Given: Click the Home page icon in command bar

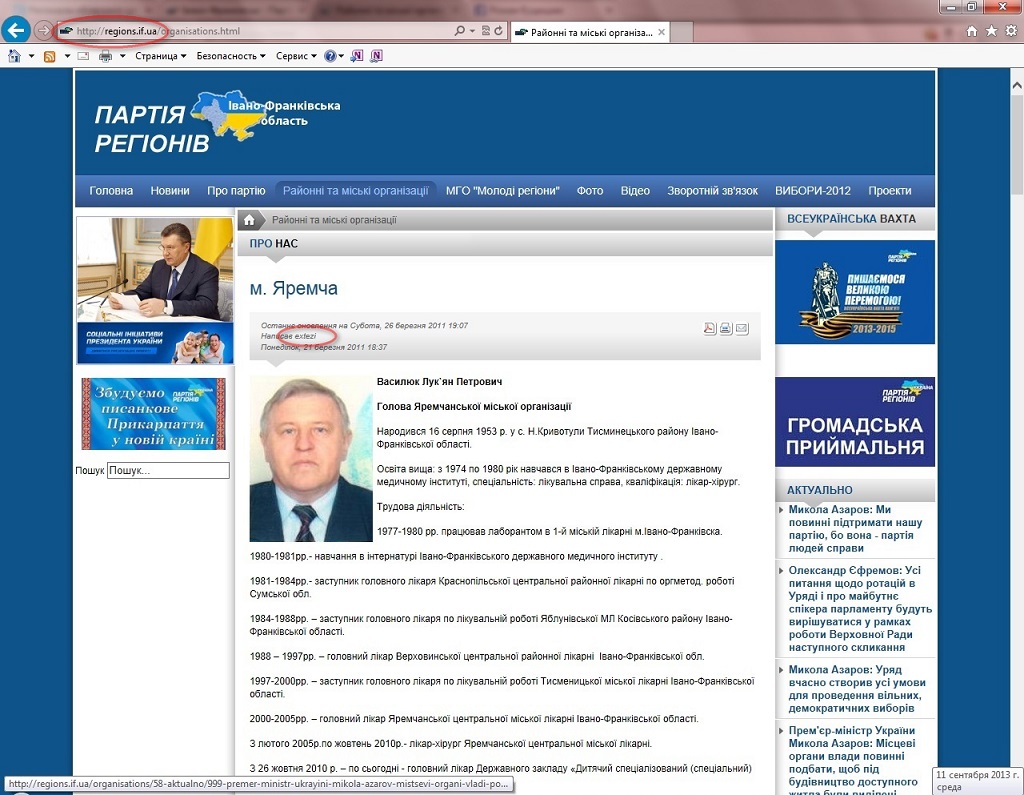Looking at the screenshot, I should coord(14,56).
